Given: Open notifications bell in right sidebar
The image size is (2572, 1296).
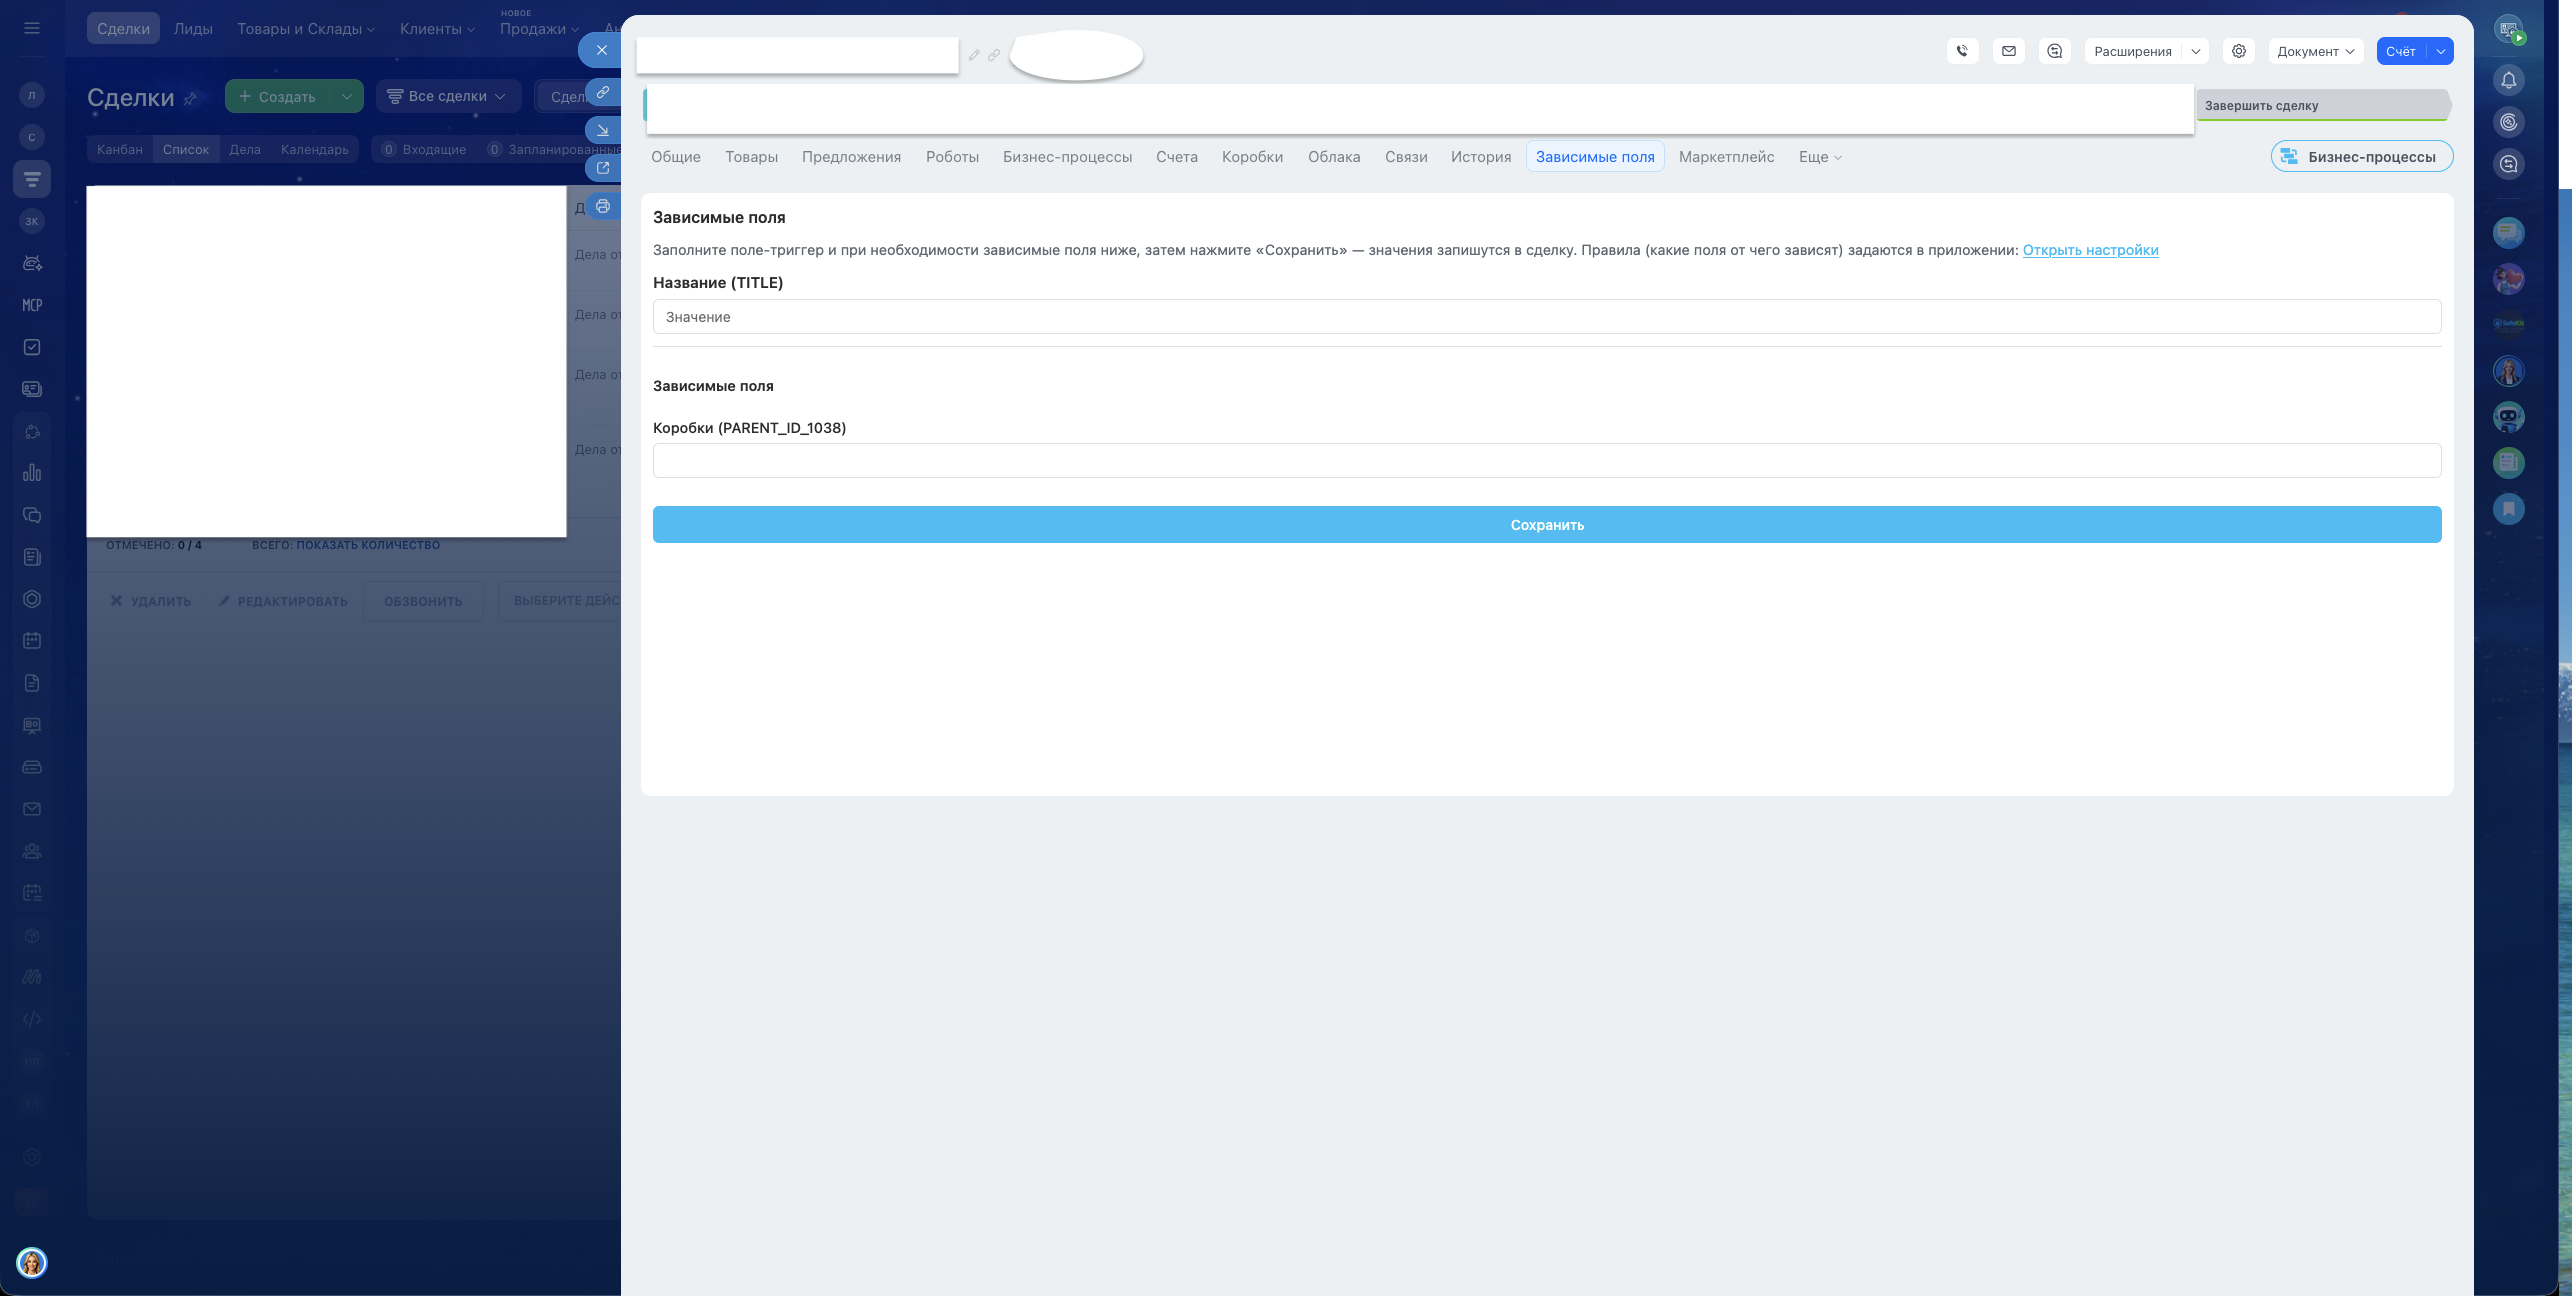Looking at the screenshot, I should pos(2508,80).
